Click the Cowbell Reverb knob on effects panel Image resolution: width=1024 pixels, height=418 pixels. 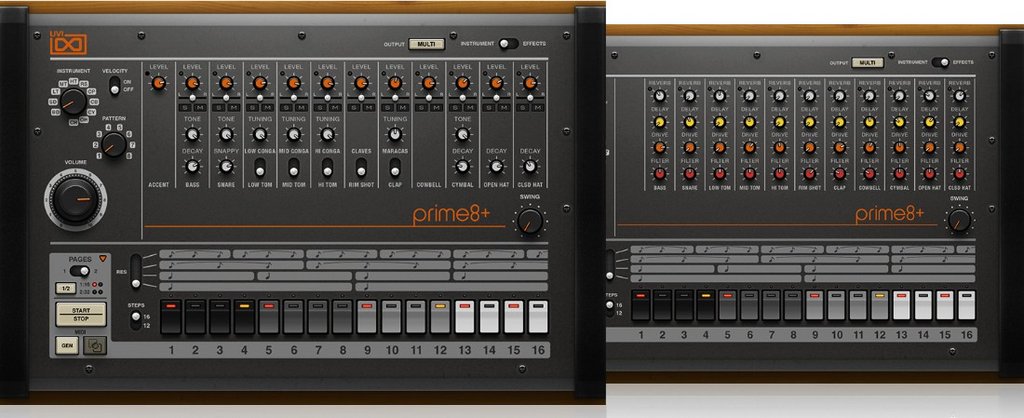[x=870, y=95]
